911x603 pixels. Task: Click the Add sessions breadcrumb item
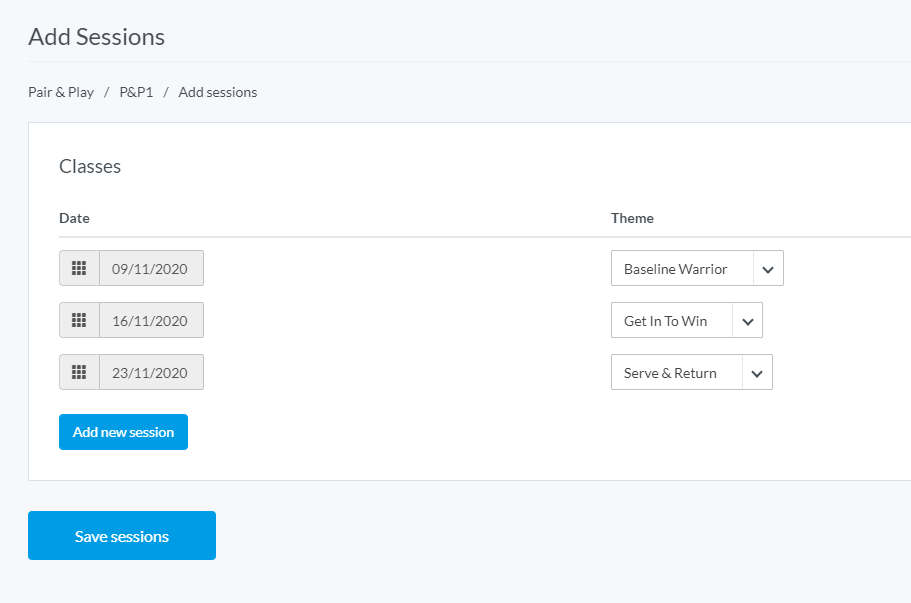click(217, 92)
